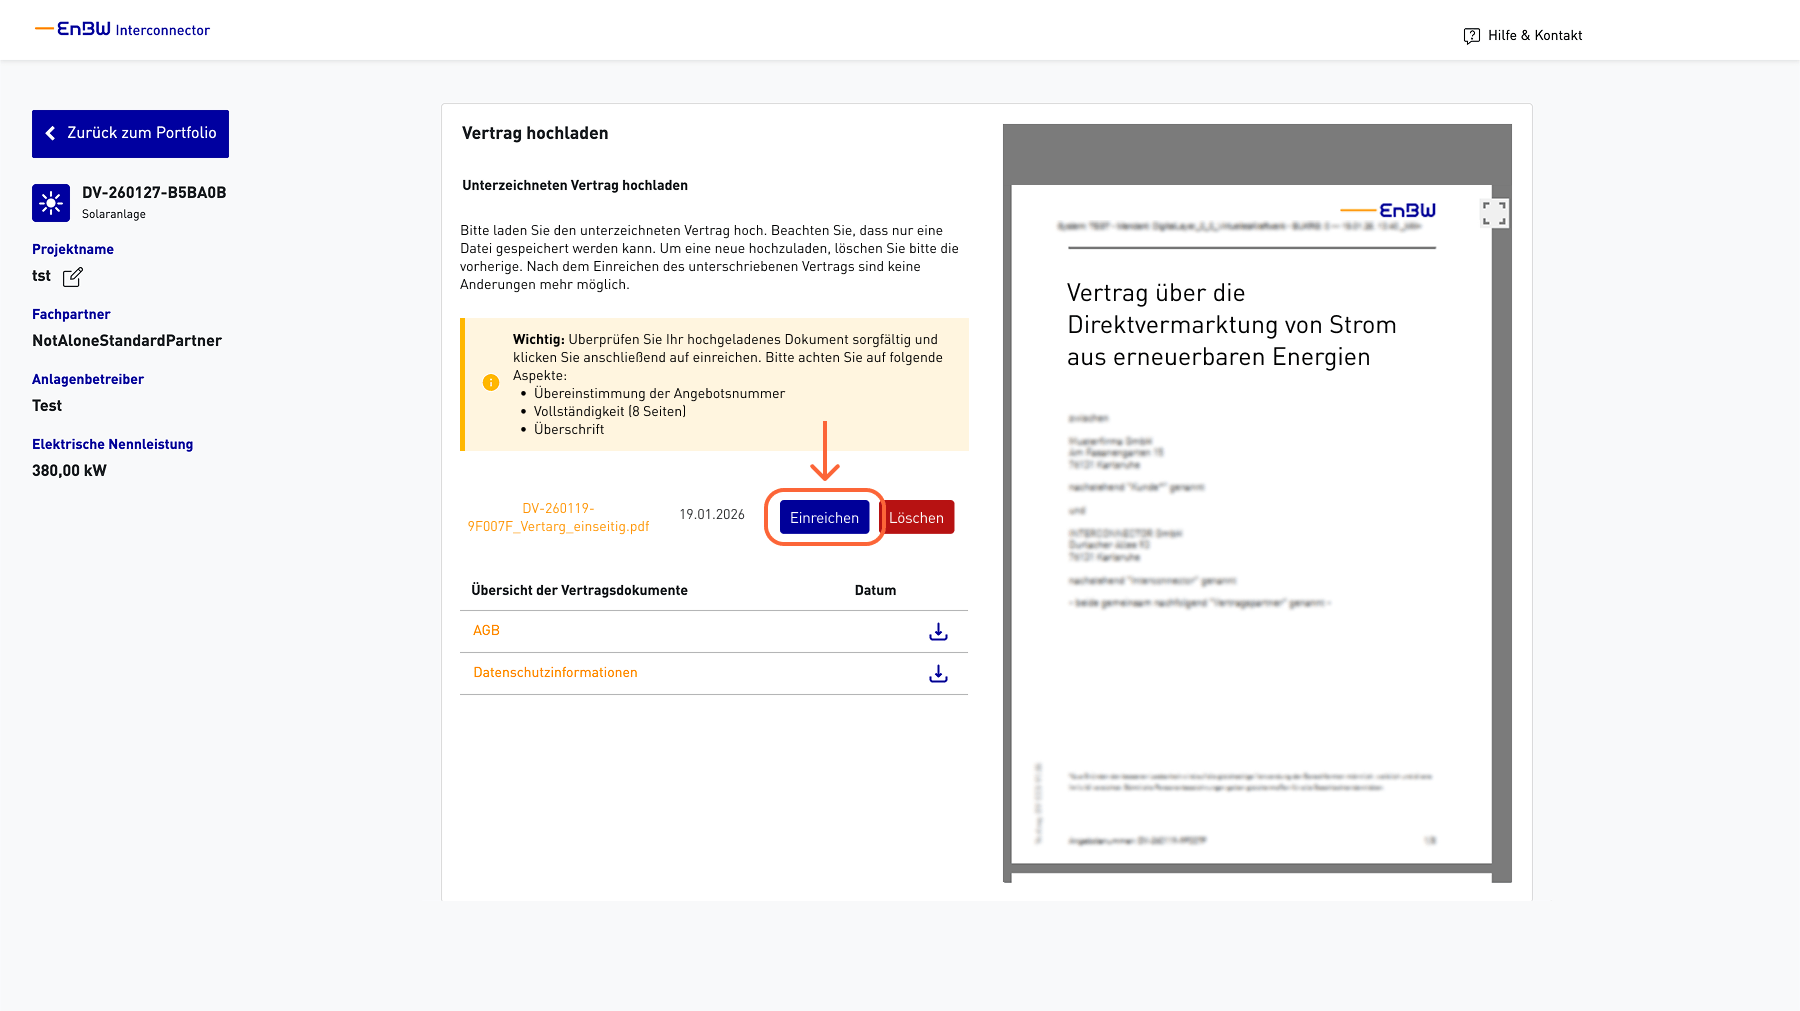Delete the uploaded file with Löschen

[916, 517]
